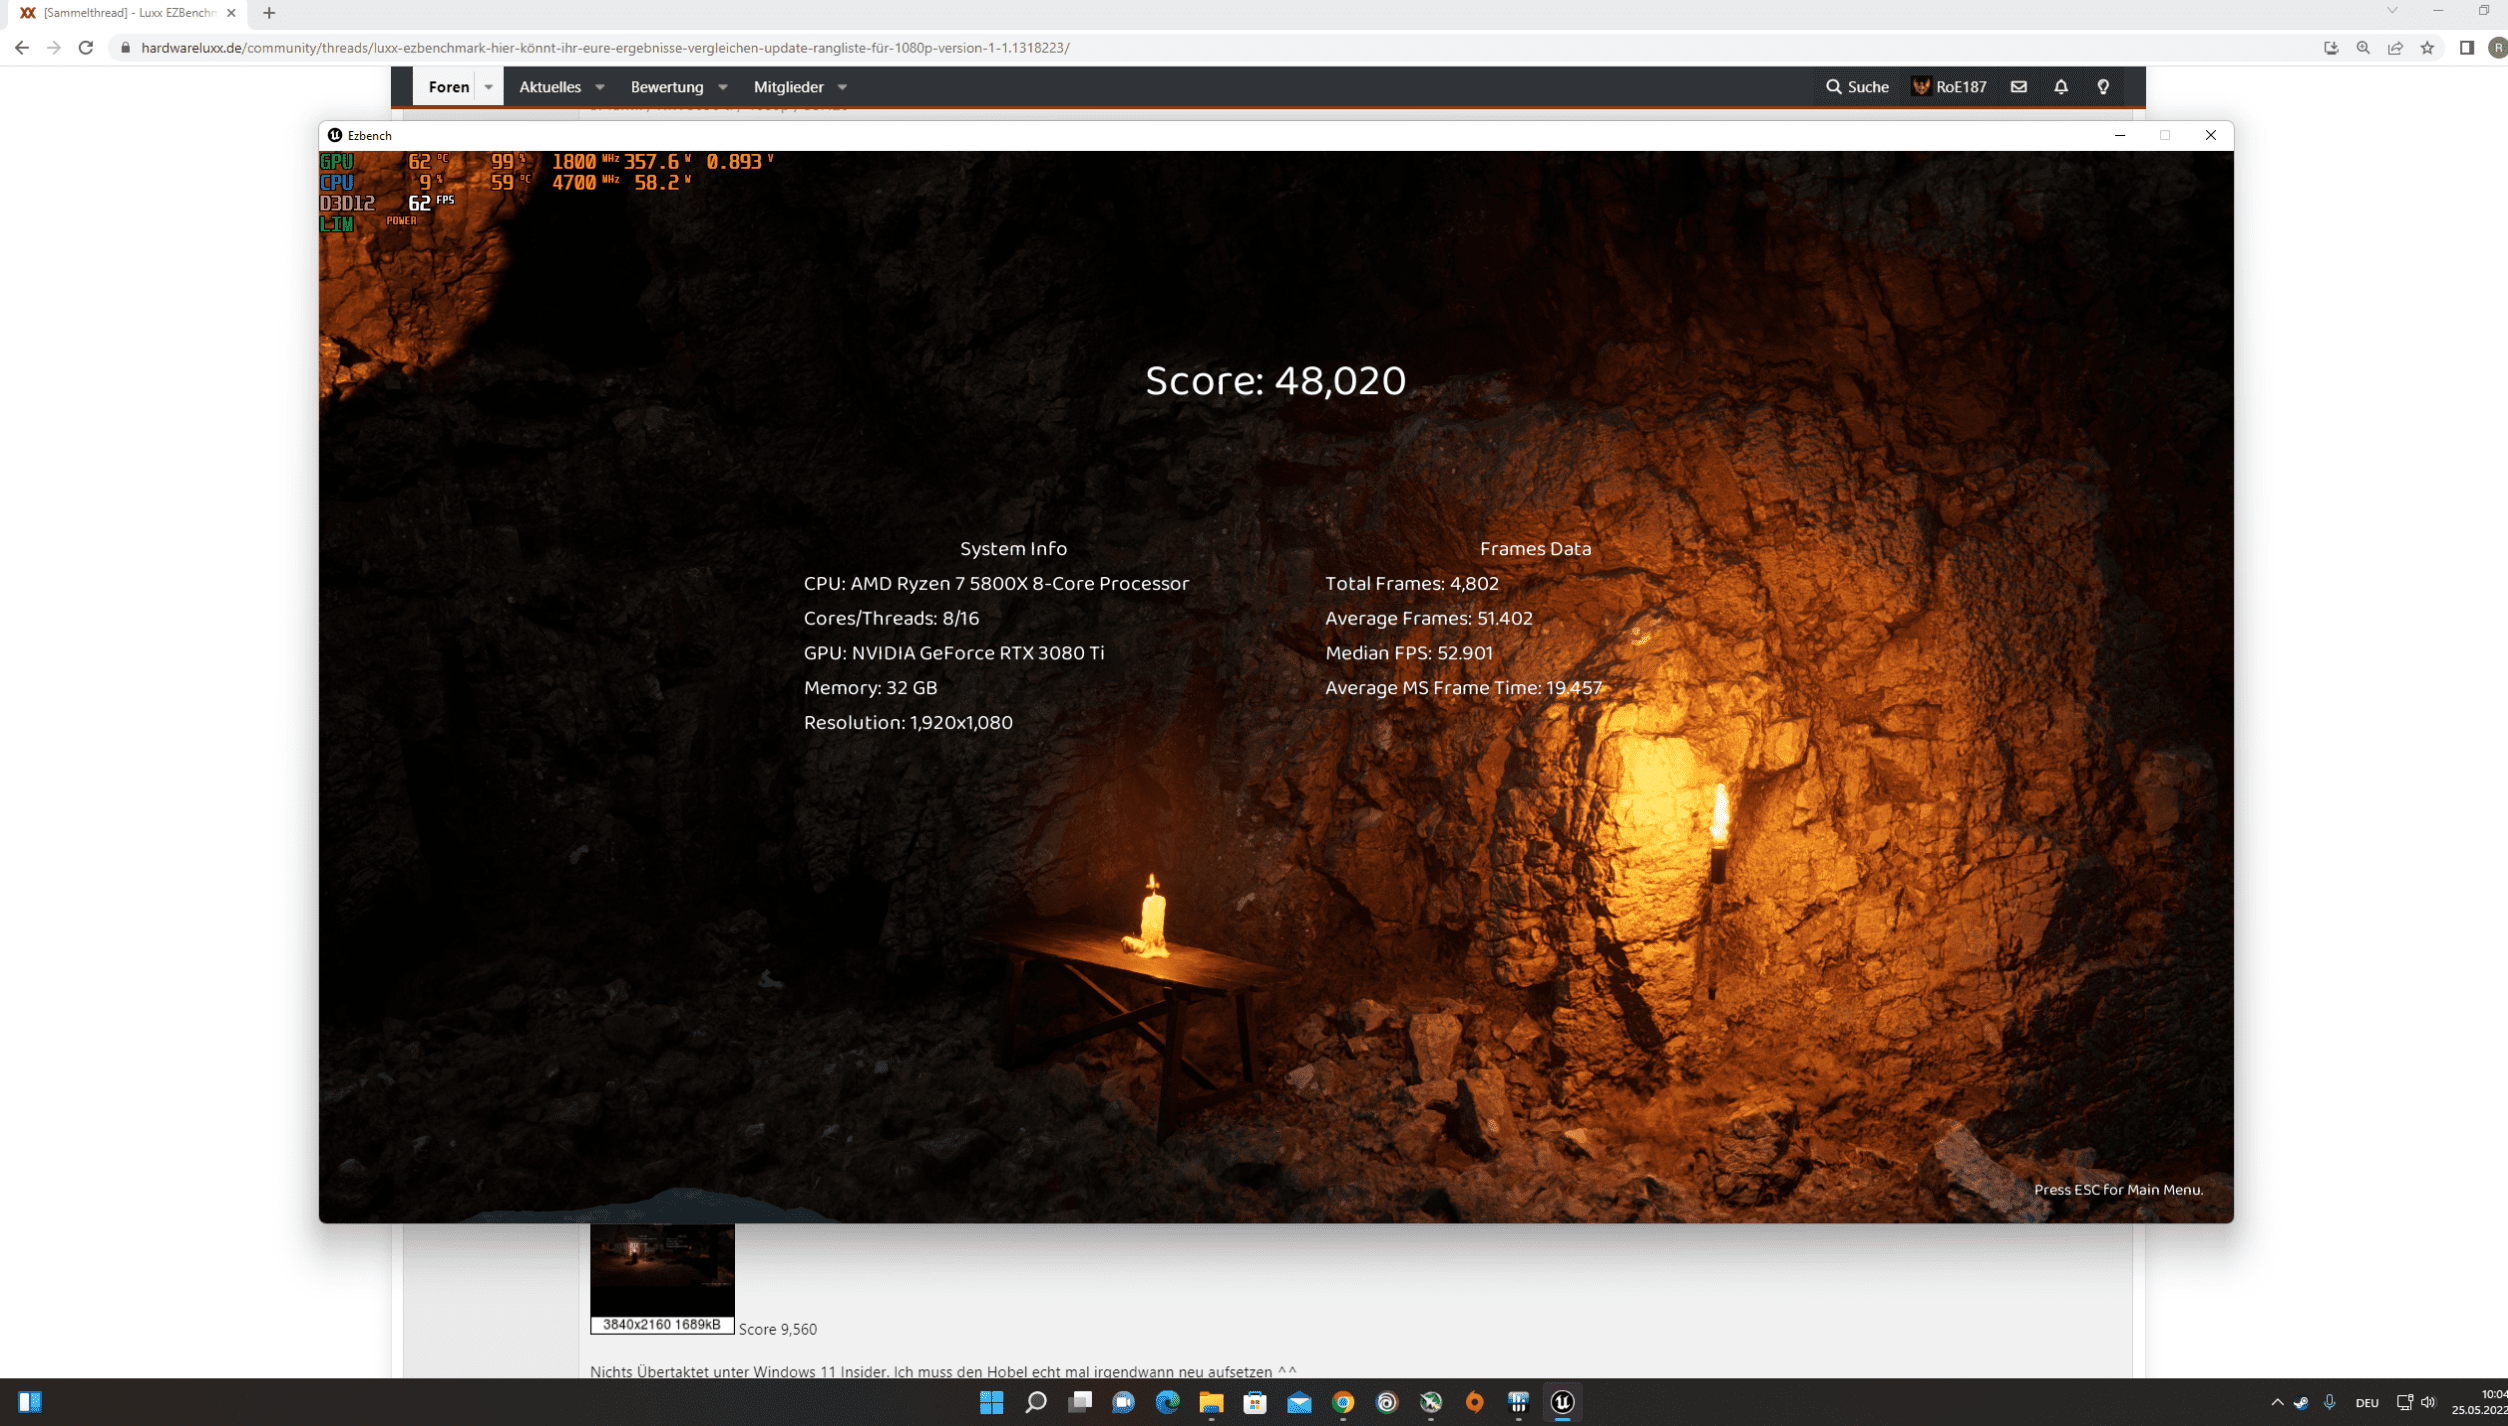Open Ubisoft Connect from taskbar
The image size is (2508, 1426).
pos(1387,1403)
